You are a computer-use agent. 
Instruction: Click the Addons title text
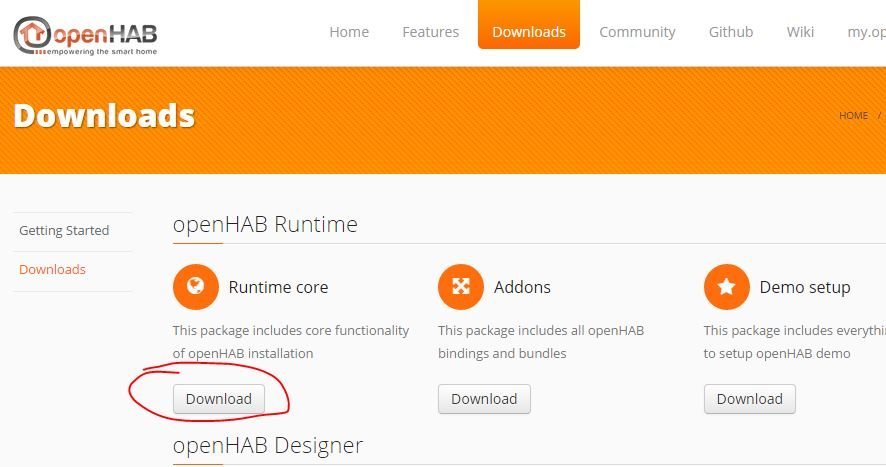(522, 287)
